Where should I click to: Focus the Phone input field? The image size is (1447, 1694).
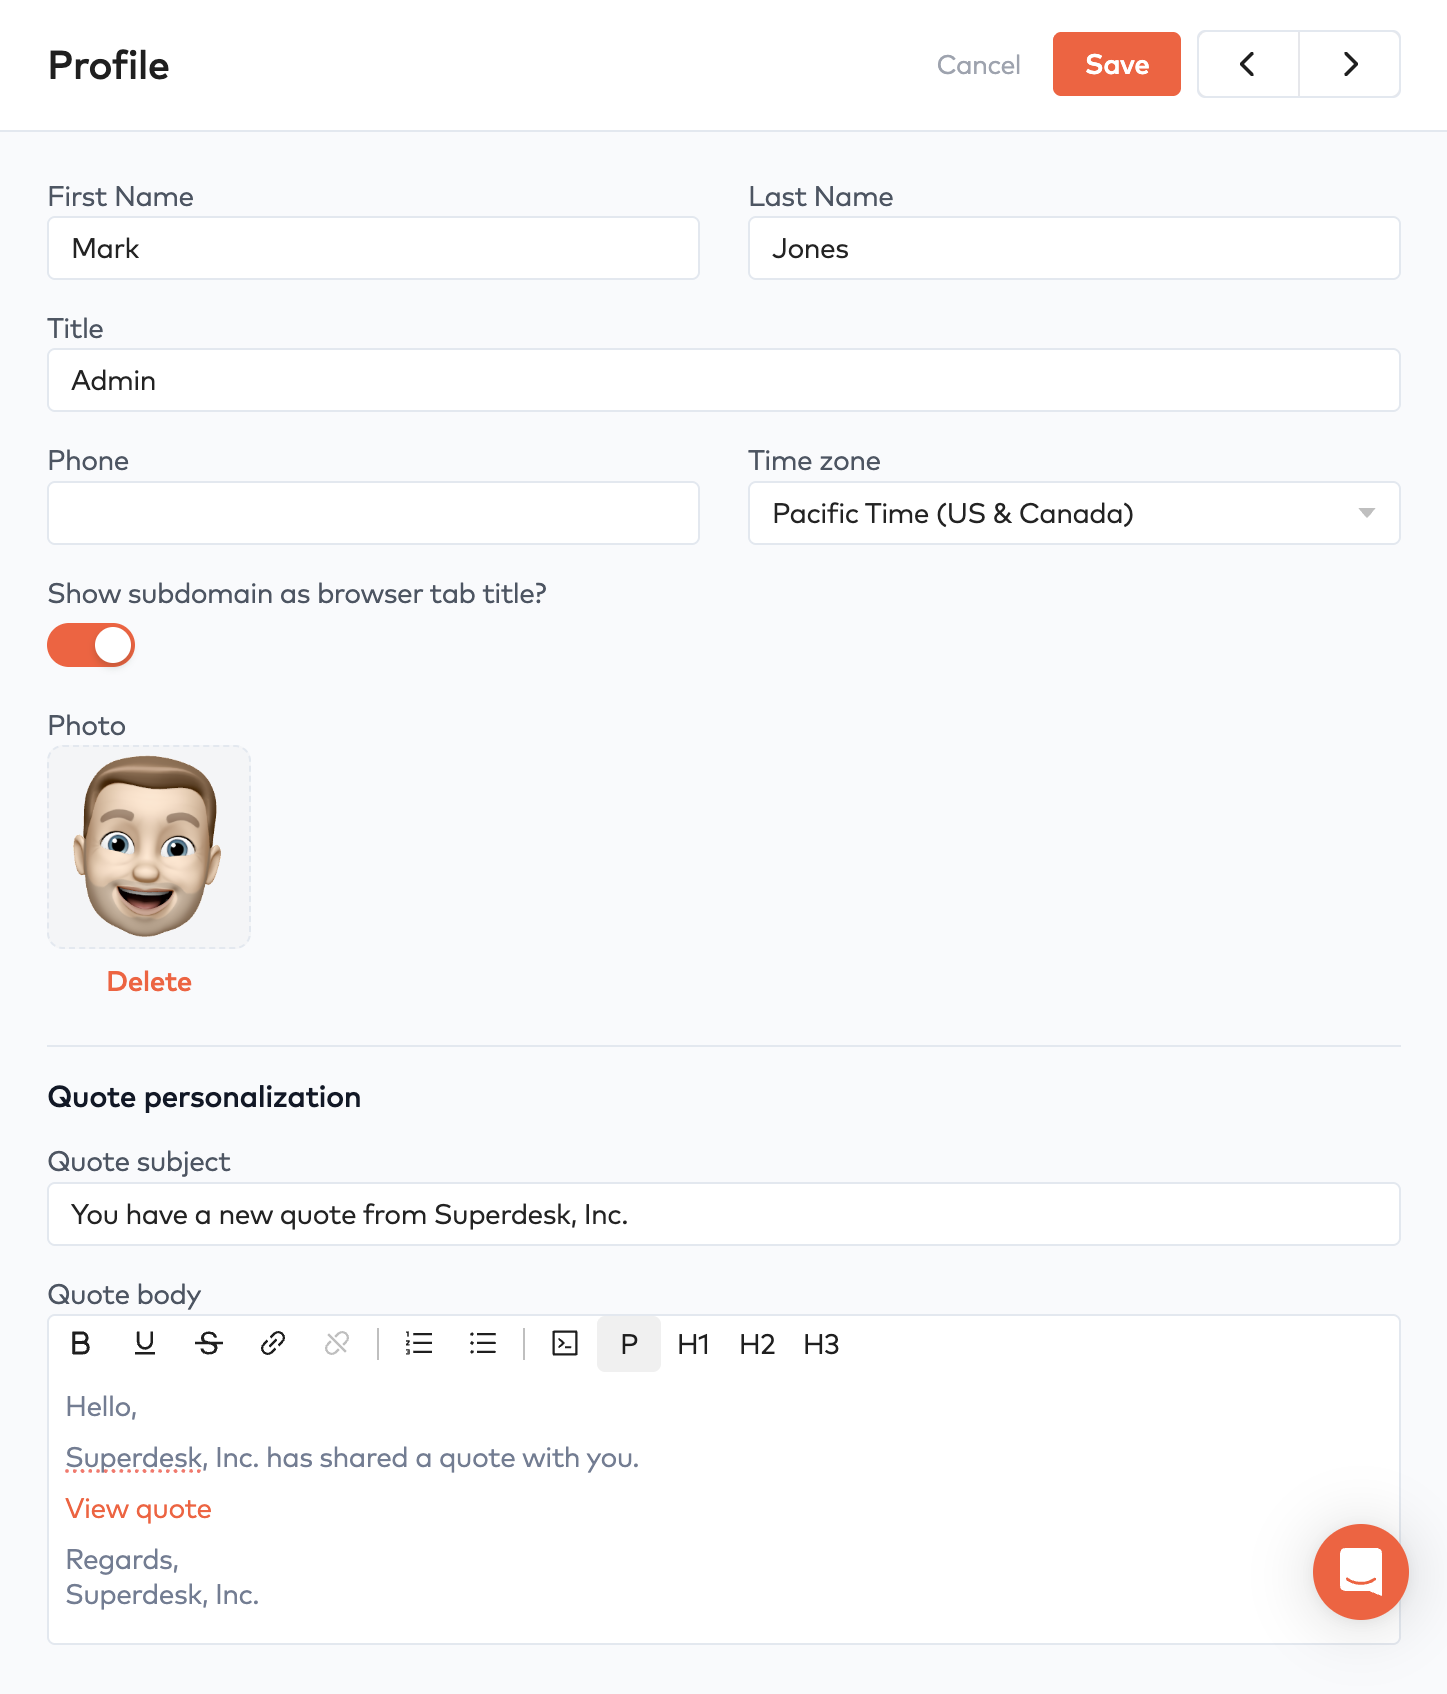pos(373,513)
